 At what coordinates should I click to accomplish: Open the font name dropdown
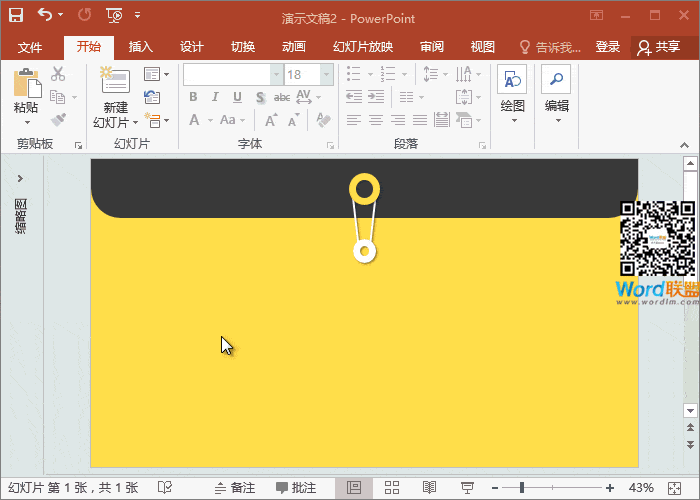pos(276,74)
